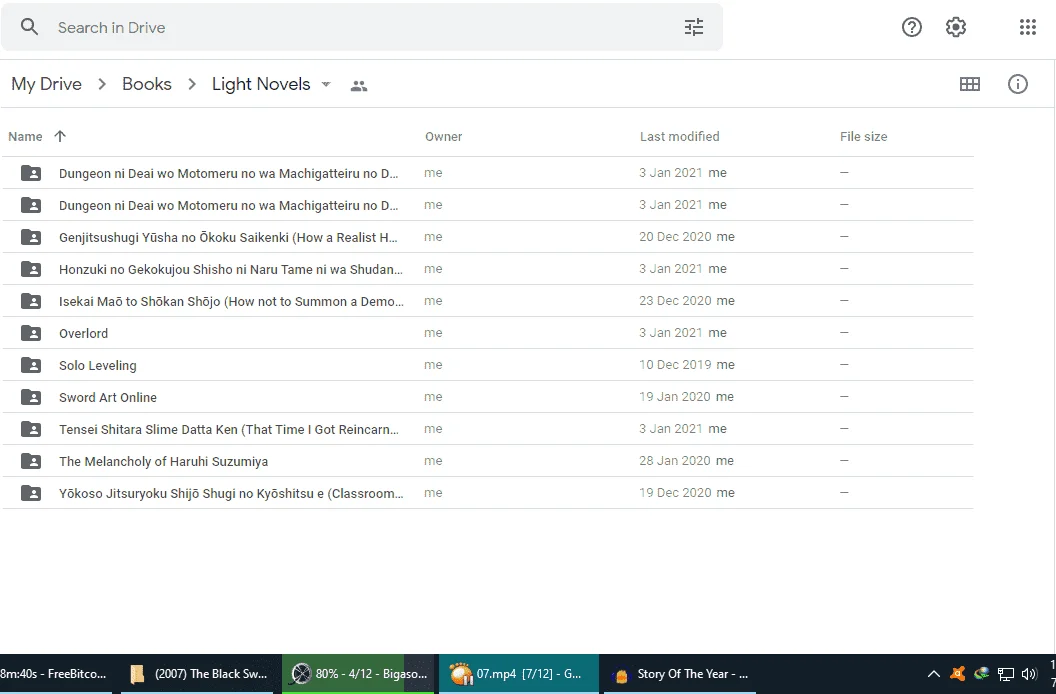Click the Honzuki no Gekokujou folder icon
1056x694 pixels.
(x=31, y=269)
